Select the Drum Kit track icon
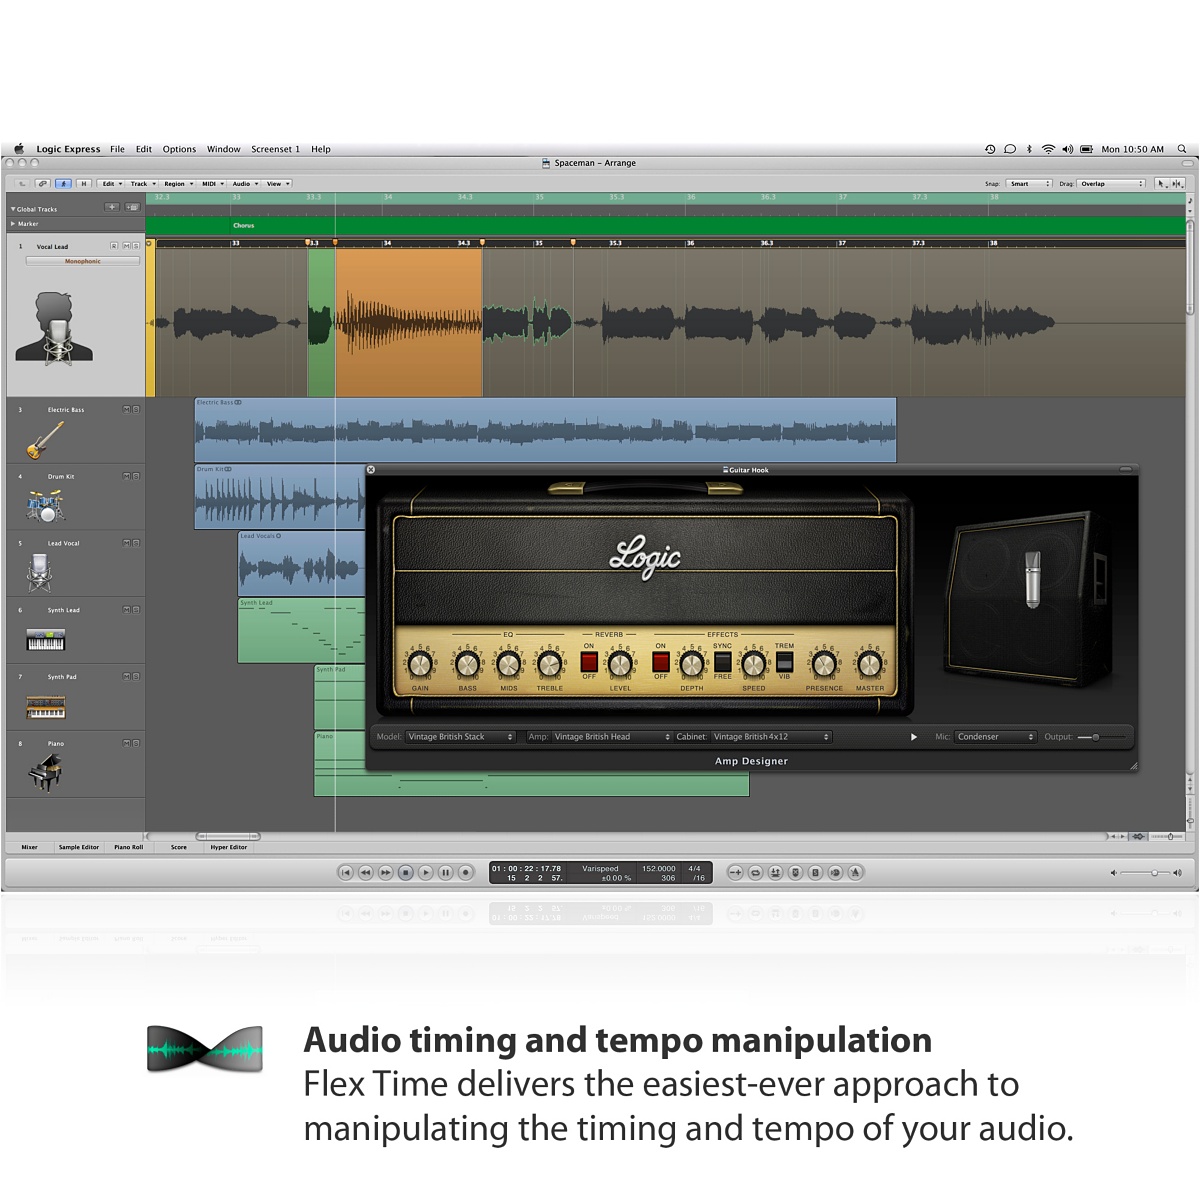The width and height of the screenshot is (1200, 1200). click(45, 507)
